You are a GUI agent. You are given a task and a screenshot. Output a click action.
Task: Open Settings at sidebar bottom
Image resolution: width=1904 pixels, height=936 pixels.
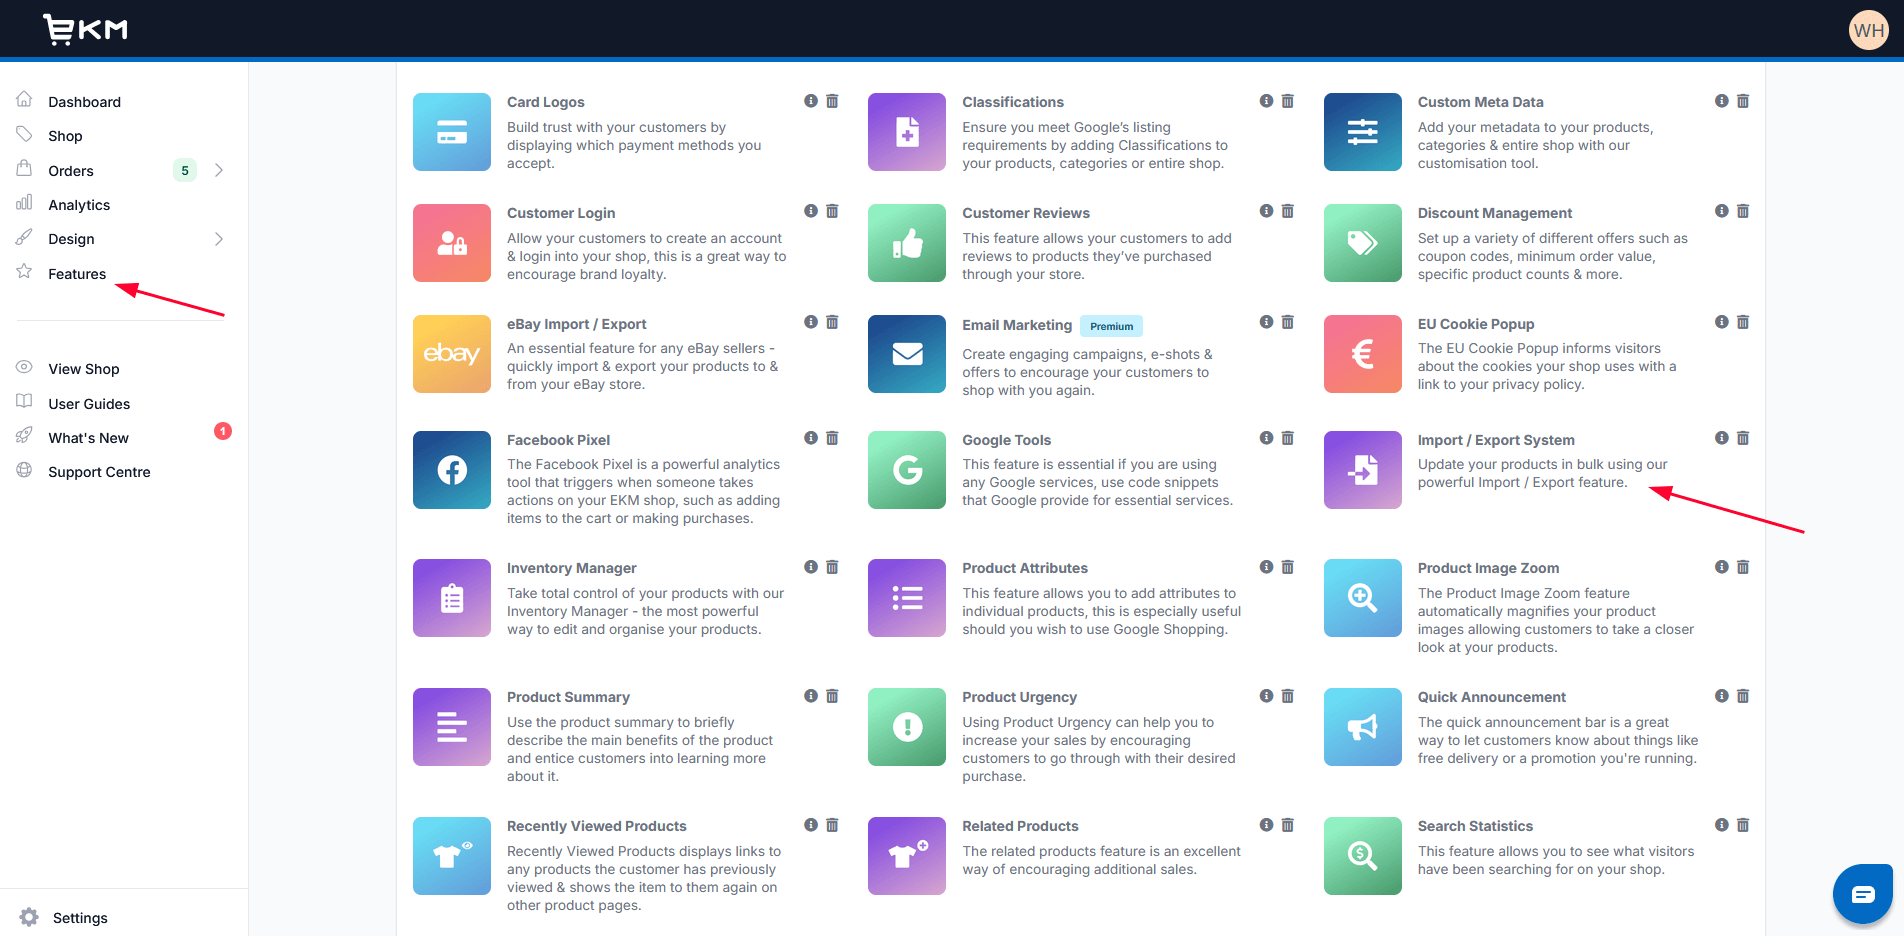(80, 918)
